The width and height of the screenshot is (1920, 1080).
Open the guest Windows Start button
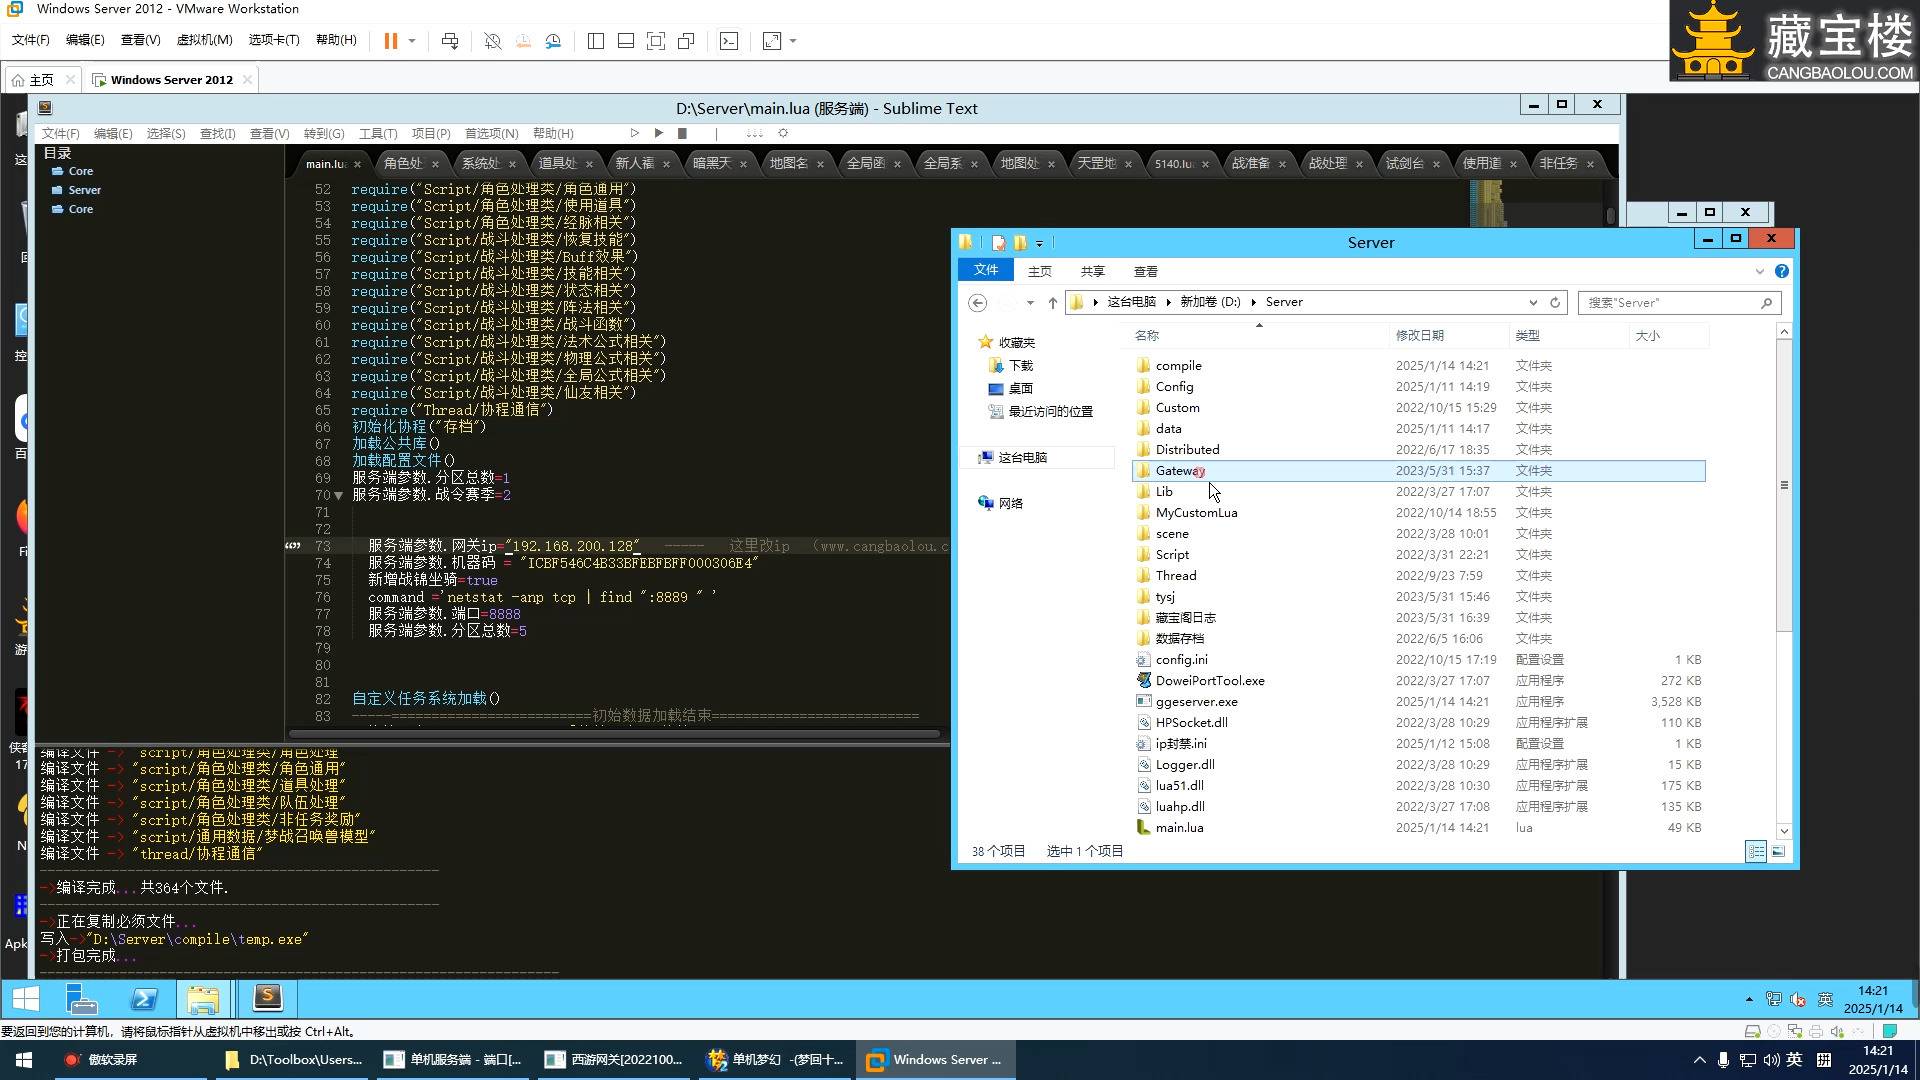(x=26, y=999)
